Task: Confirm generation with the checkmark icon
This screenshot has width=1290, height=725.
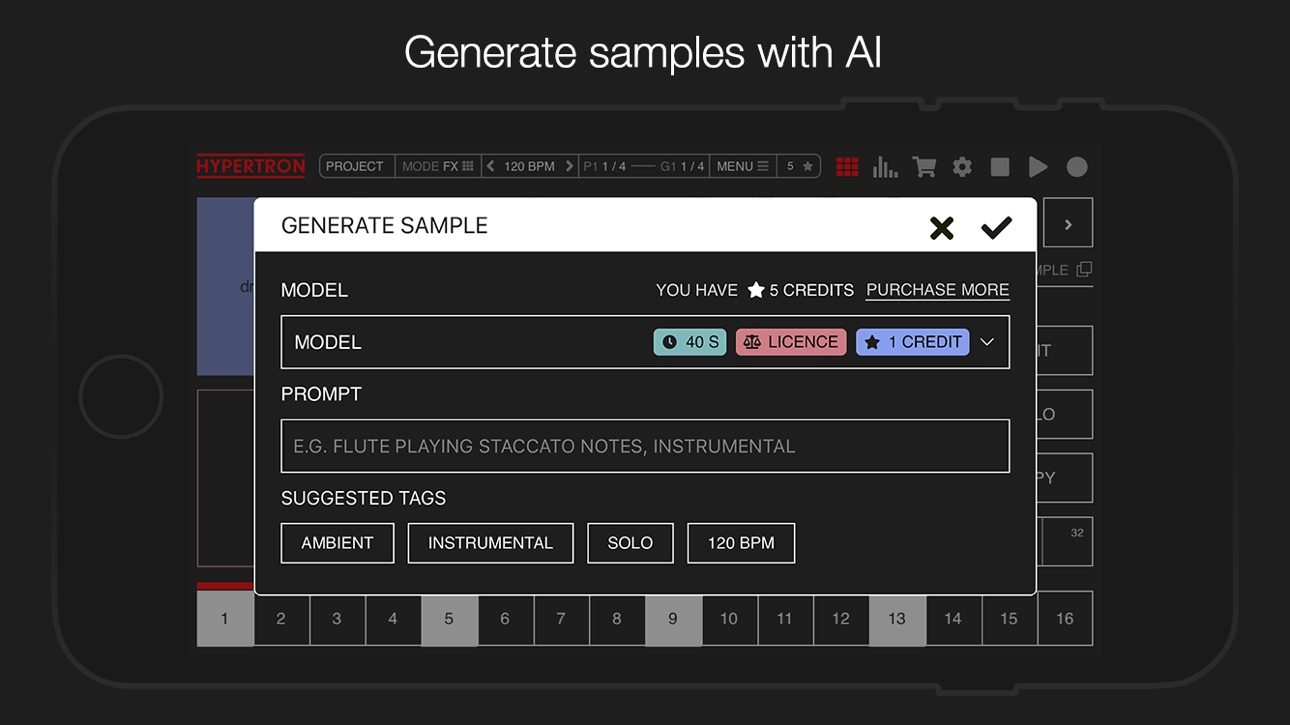Action: (x=996, y=228)
